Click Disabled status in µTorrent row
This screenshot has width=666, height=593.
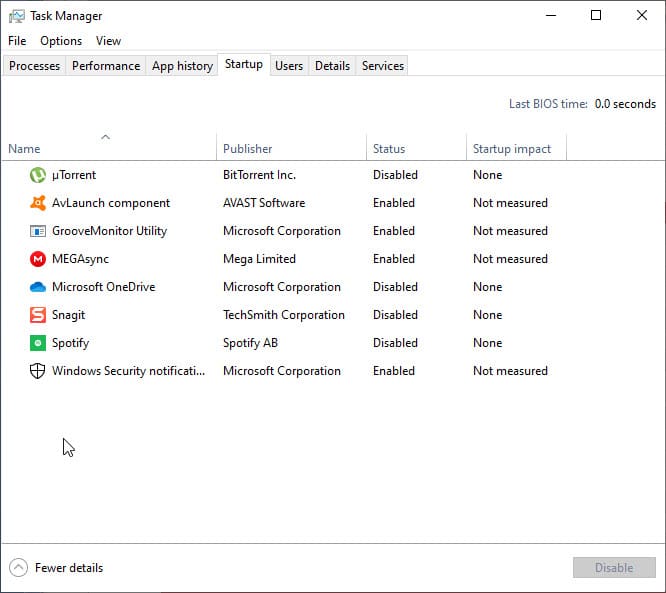pyautogui.click(x=395, y=175)
